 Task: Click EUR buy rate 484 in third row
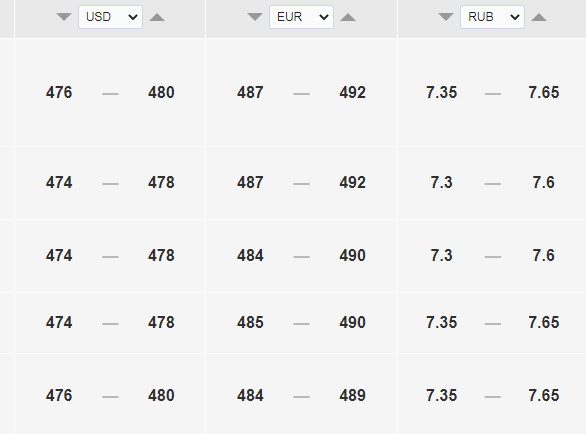(x=250, y=255)
